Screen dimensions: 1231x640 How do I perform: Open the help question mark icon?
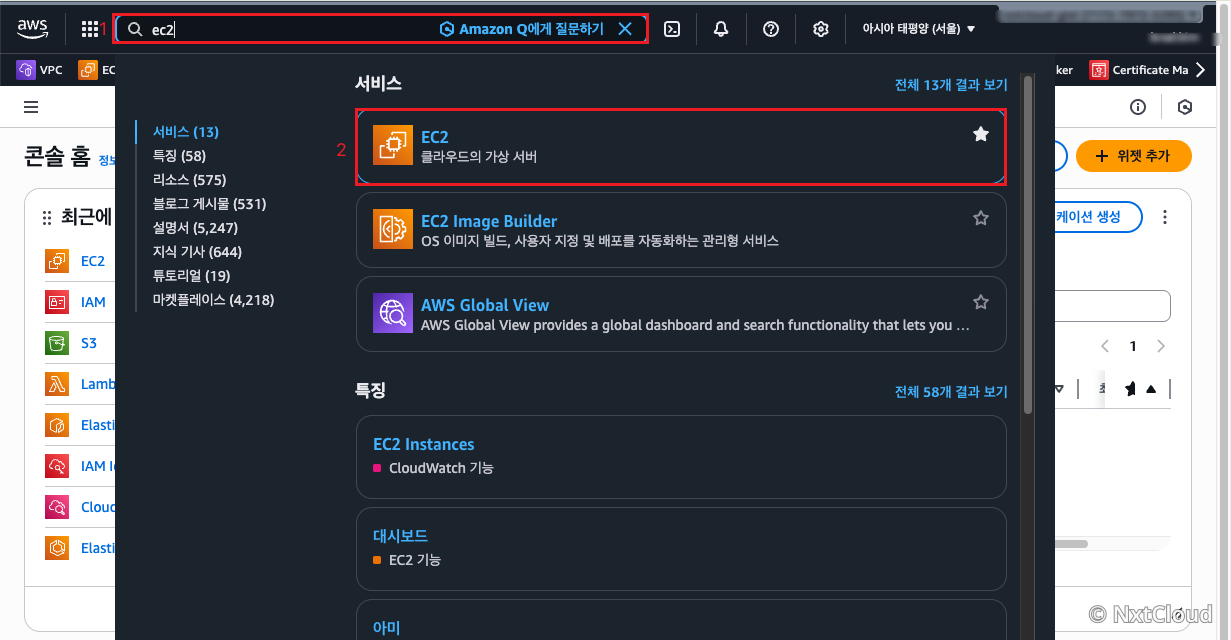[771, 29]
